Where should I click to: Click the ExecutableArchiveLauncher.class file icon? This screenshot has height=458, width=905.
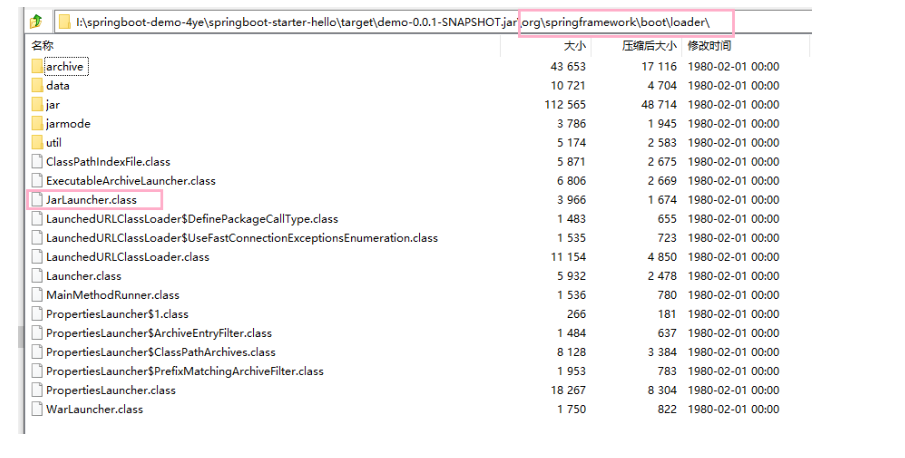point(38,181)
